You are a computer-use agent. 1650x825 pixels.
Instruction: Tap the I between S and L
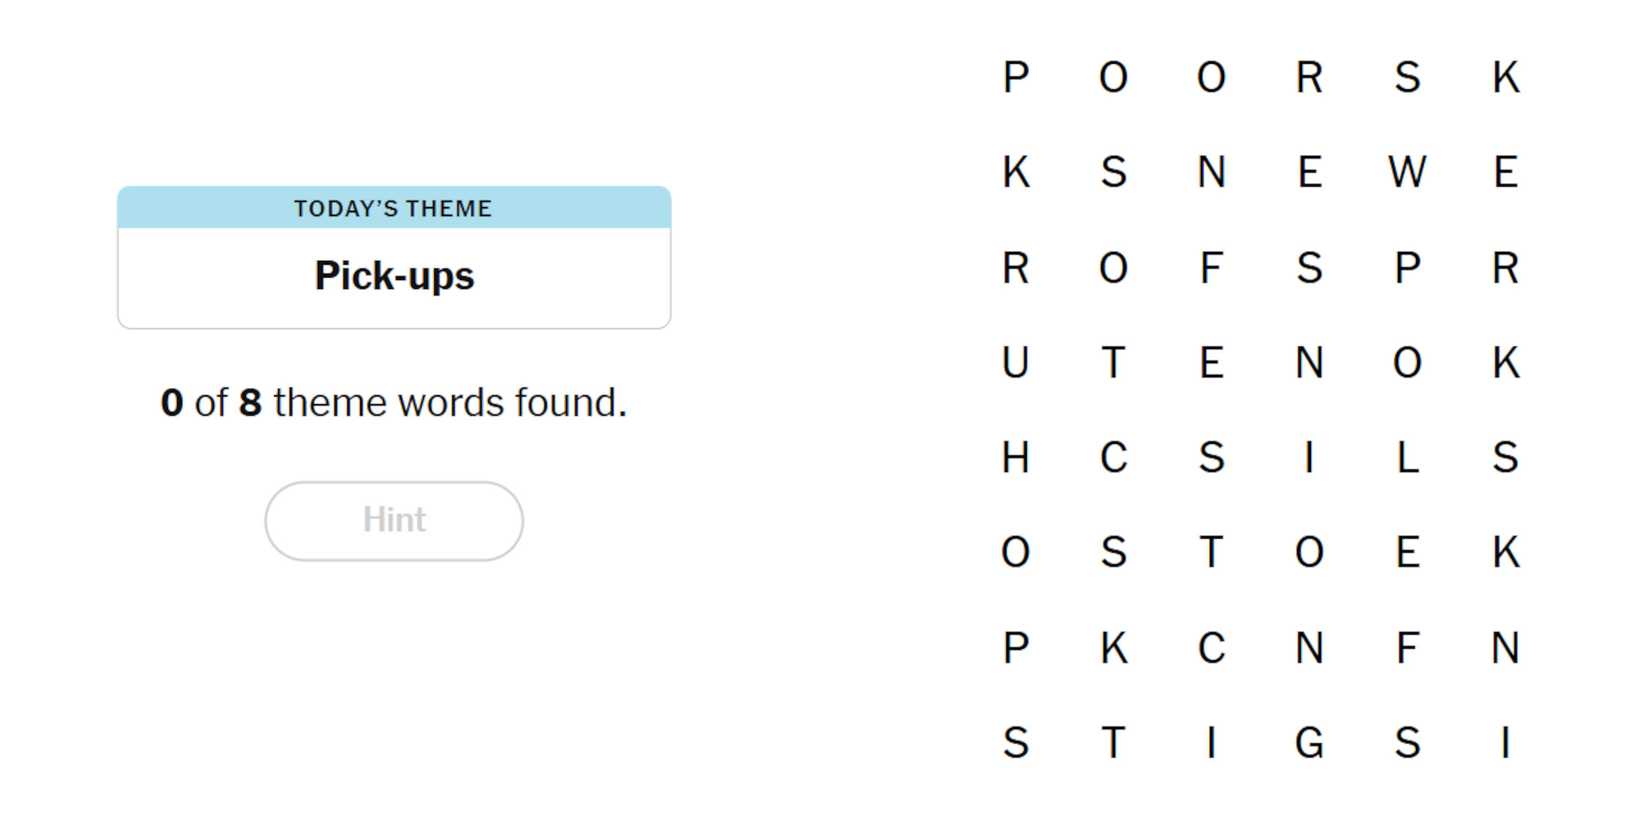tap(1309, 458)
